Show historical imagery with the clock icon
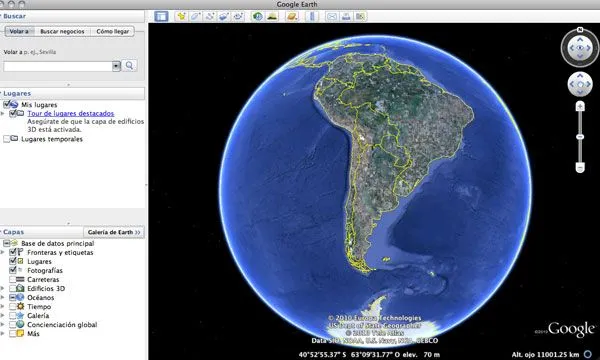This screenshot has height=360, width=600. tap(258, 16)
